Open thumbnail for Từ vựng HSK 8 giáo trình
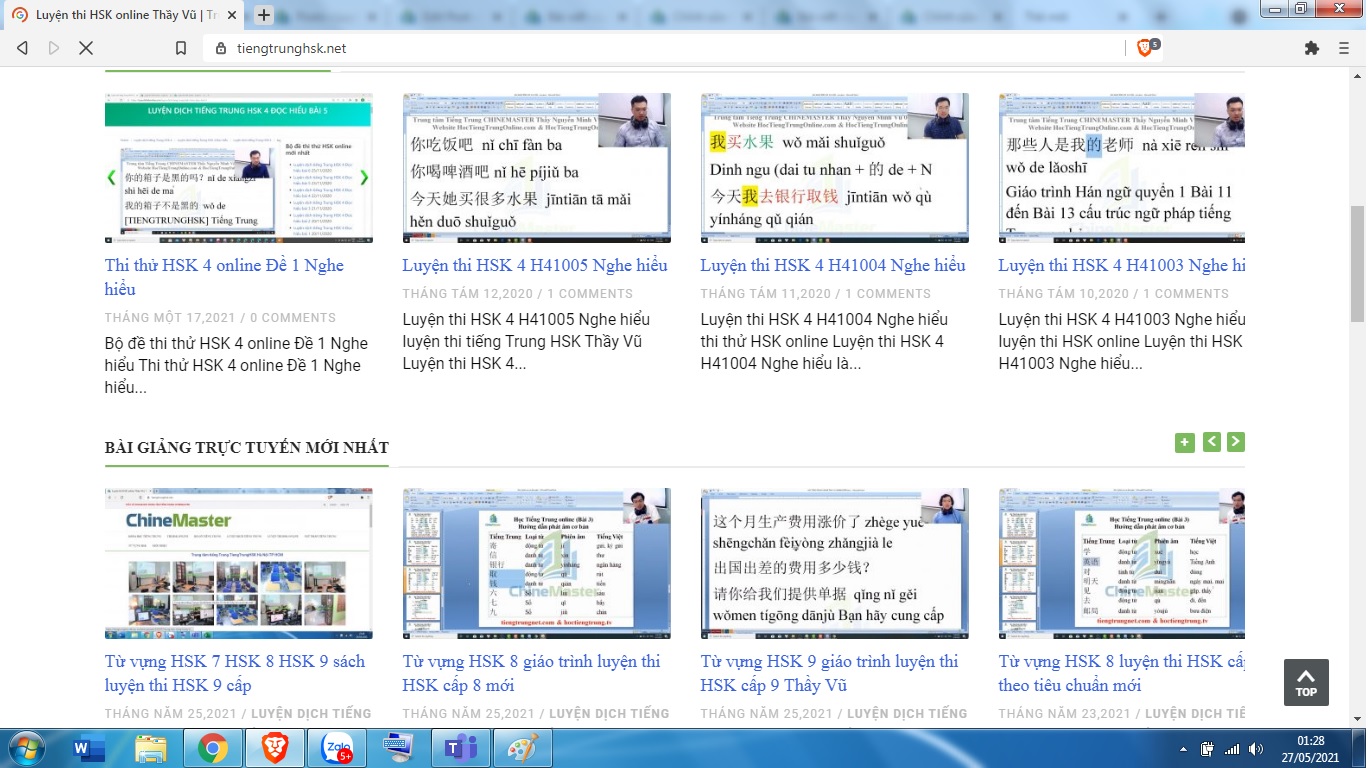1368x768 pixels. click(537, 564)
